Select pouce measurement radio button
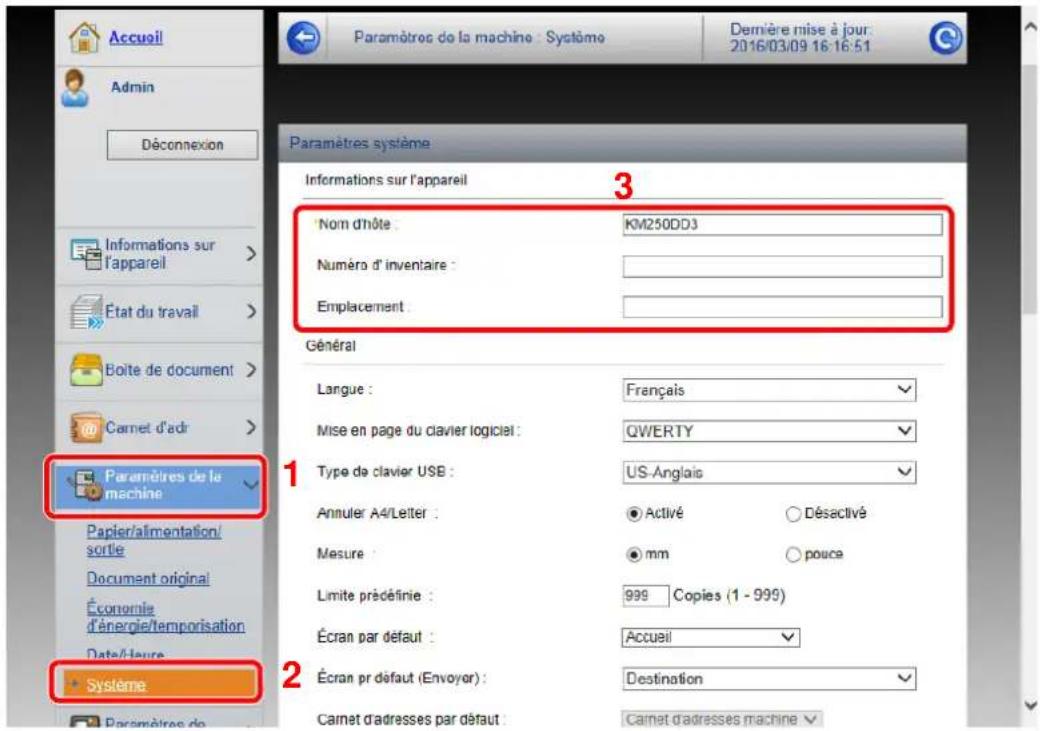This screenshot has width=1040, height=731. [793, 555]
